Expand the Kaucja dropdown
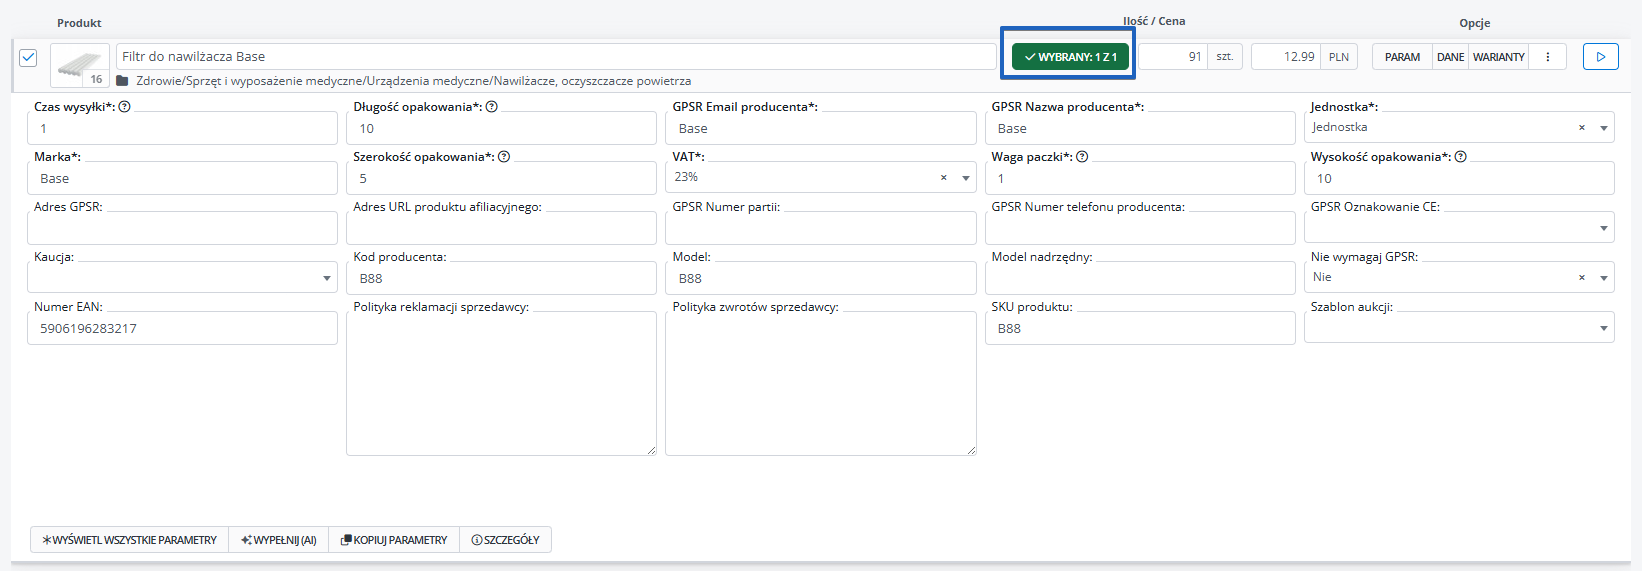The width and height of the screenshot is (1642, 571). pos(327,278)
